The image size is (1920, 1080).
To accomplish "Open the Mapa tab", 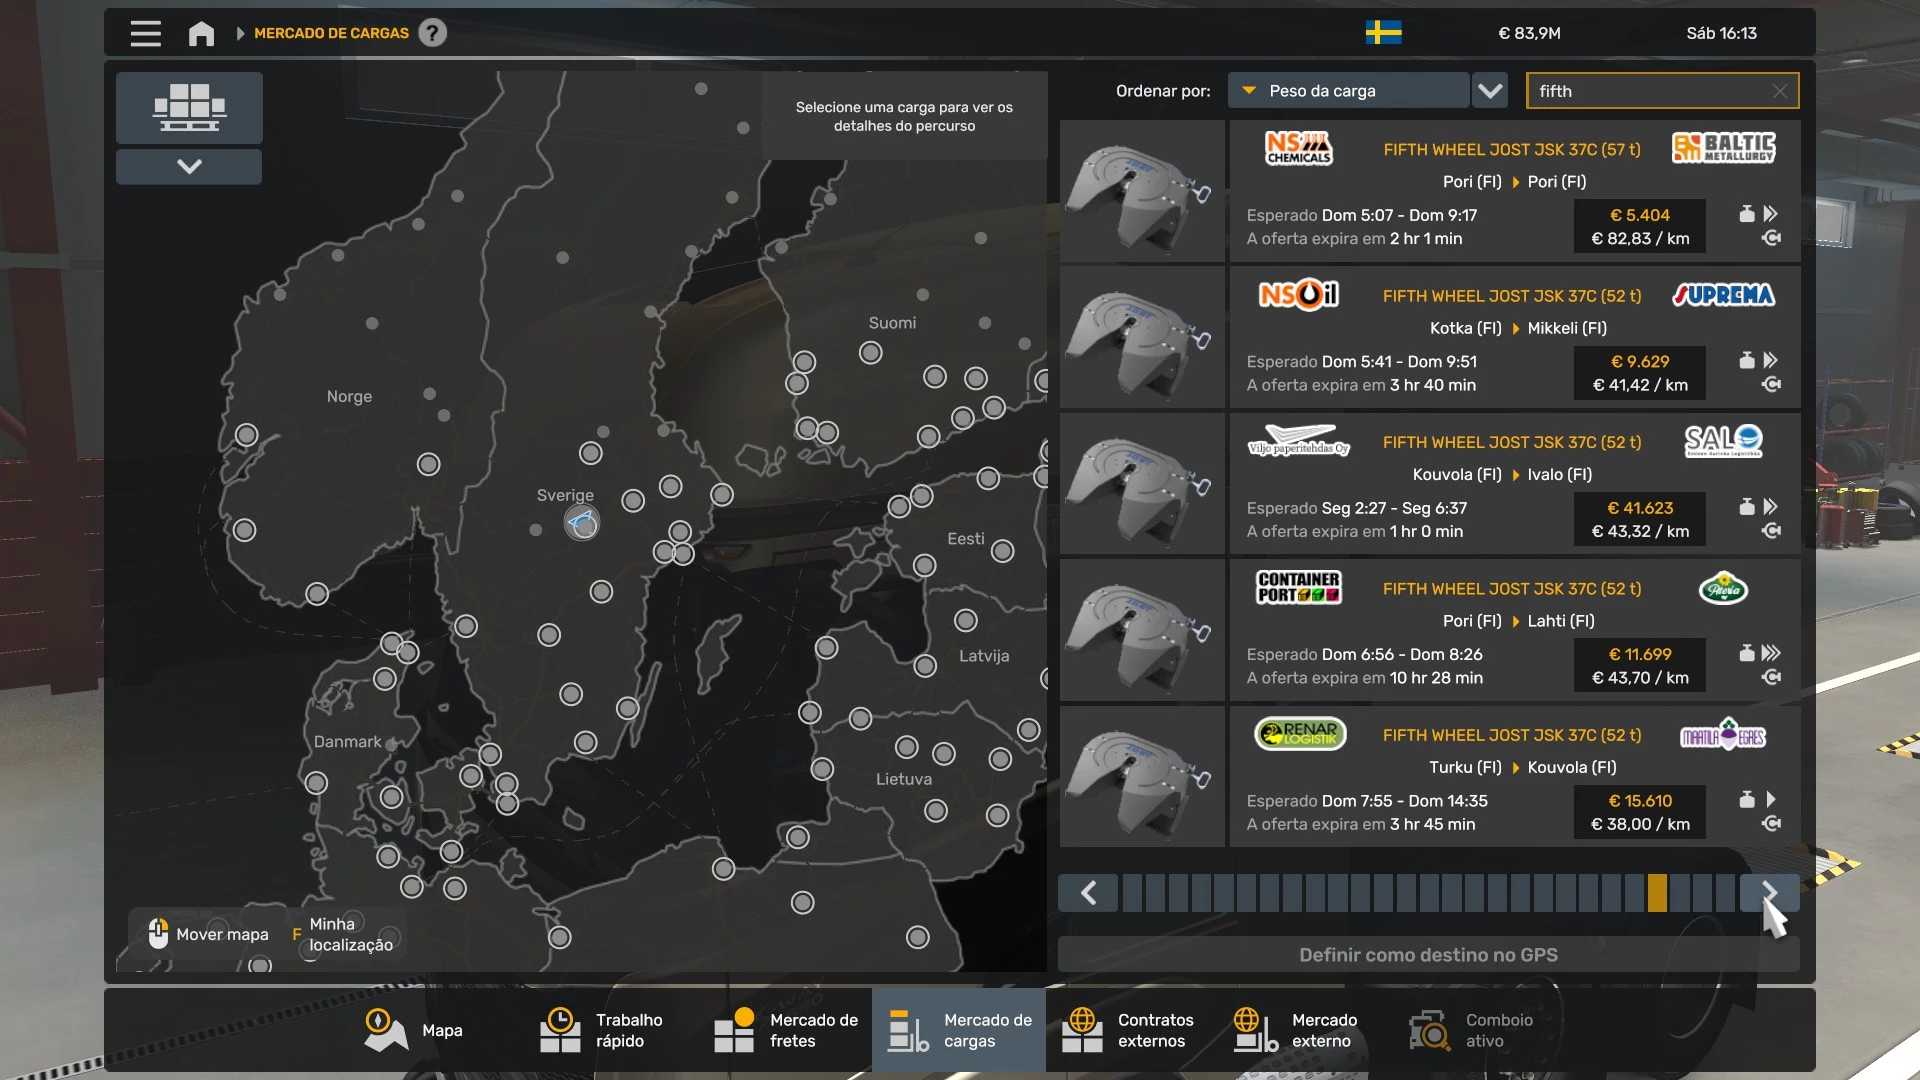I will (412, 1031).
